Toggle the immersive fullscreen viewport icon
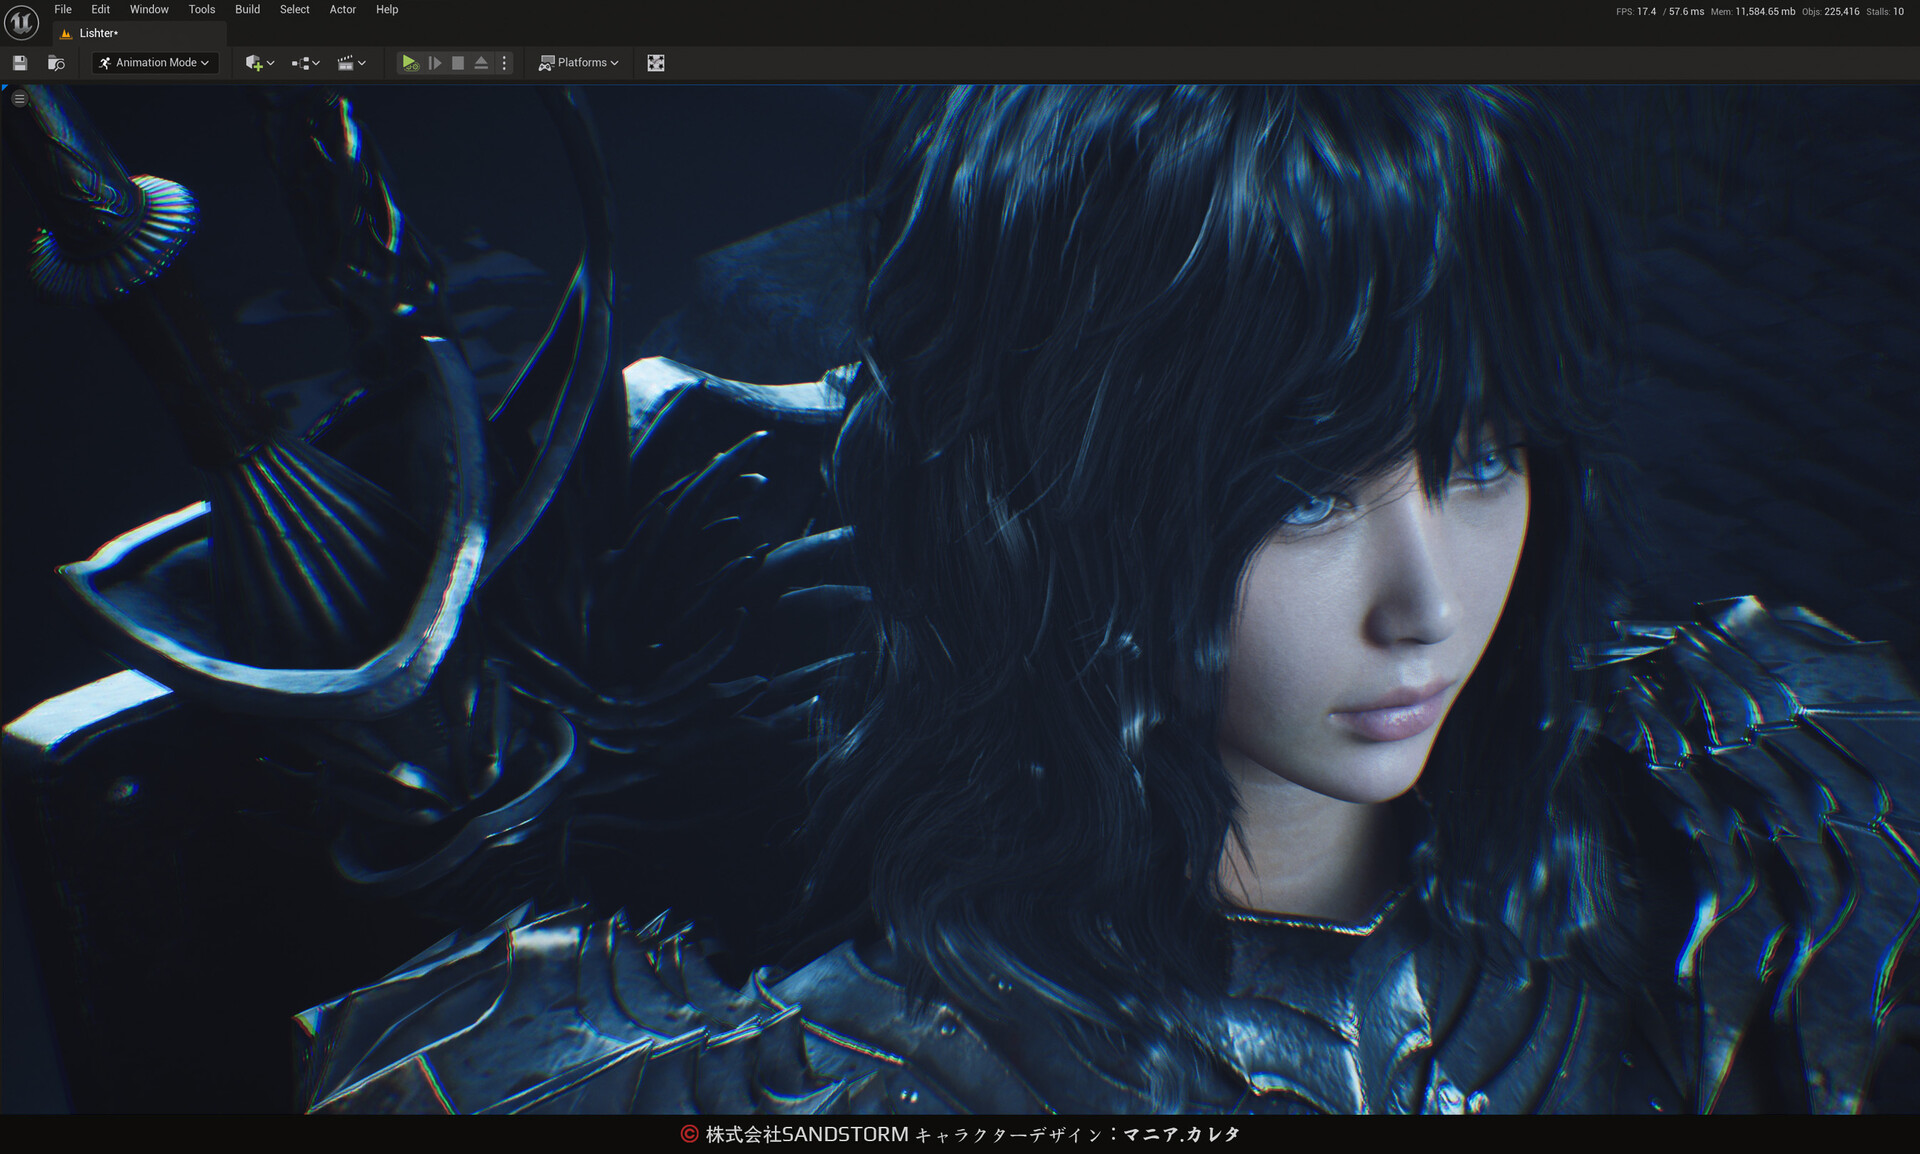 656,63
